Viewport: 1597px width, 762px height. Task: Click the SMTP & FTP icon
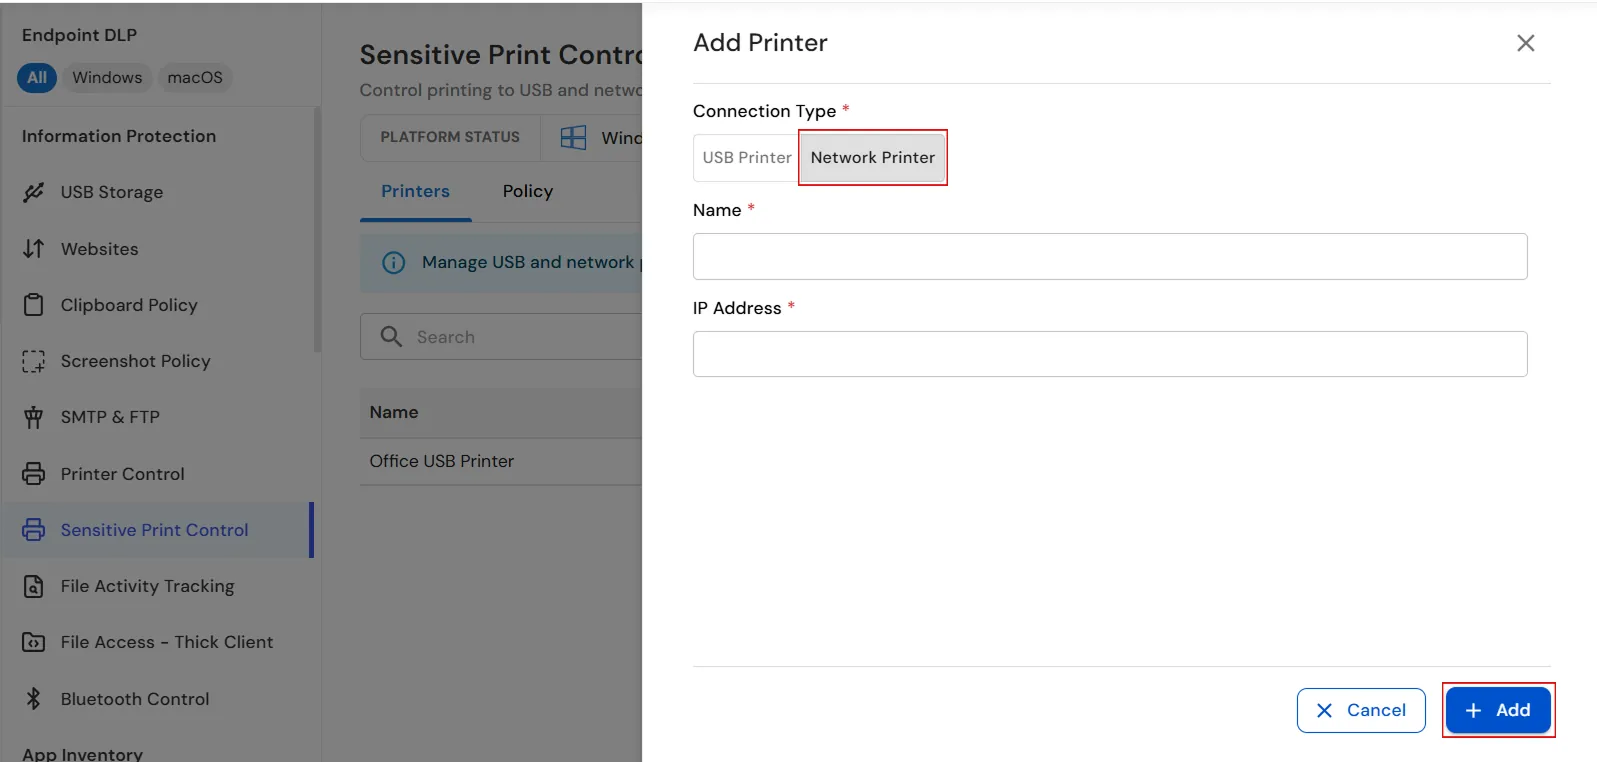tap(33, 417)
